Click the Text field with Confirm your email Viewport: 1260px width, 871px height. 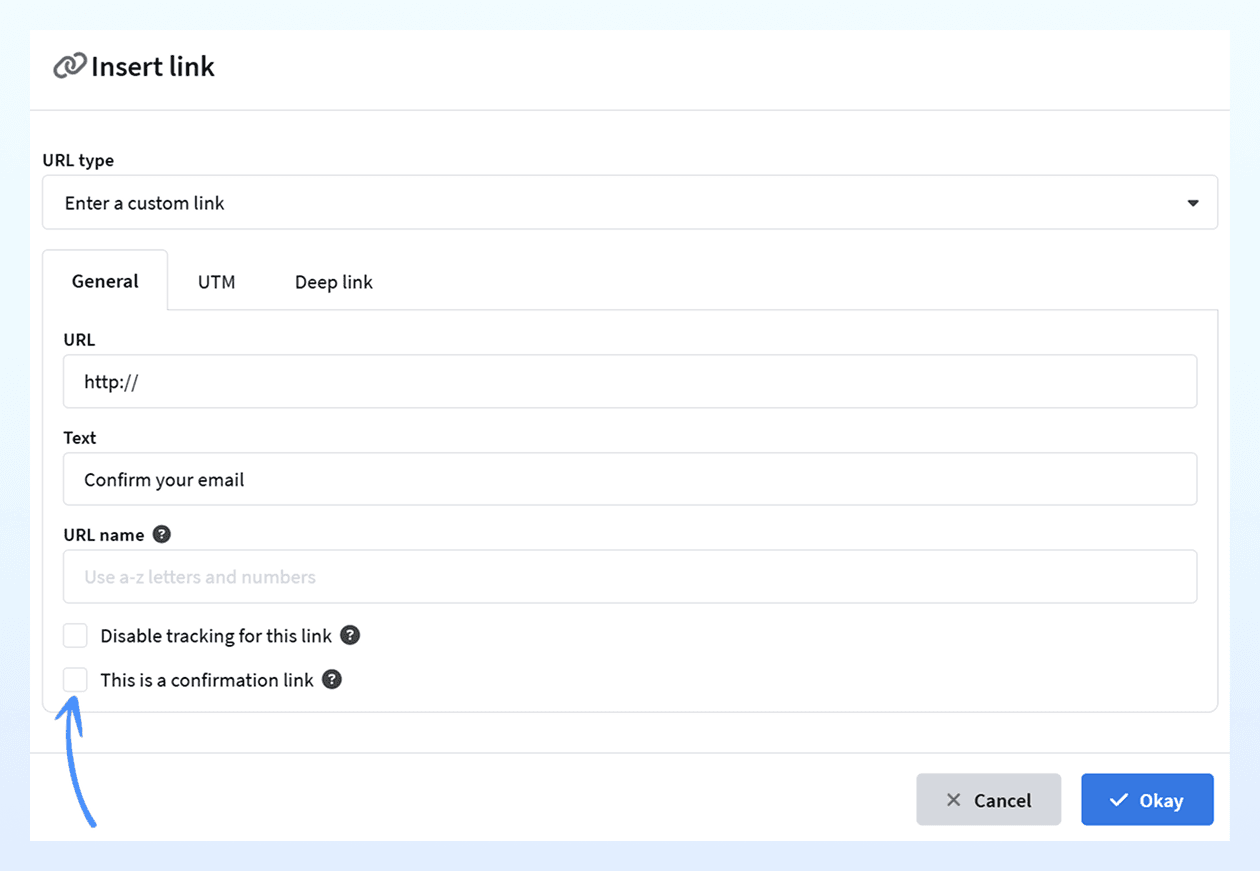pos(630,479)
